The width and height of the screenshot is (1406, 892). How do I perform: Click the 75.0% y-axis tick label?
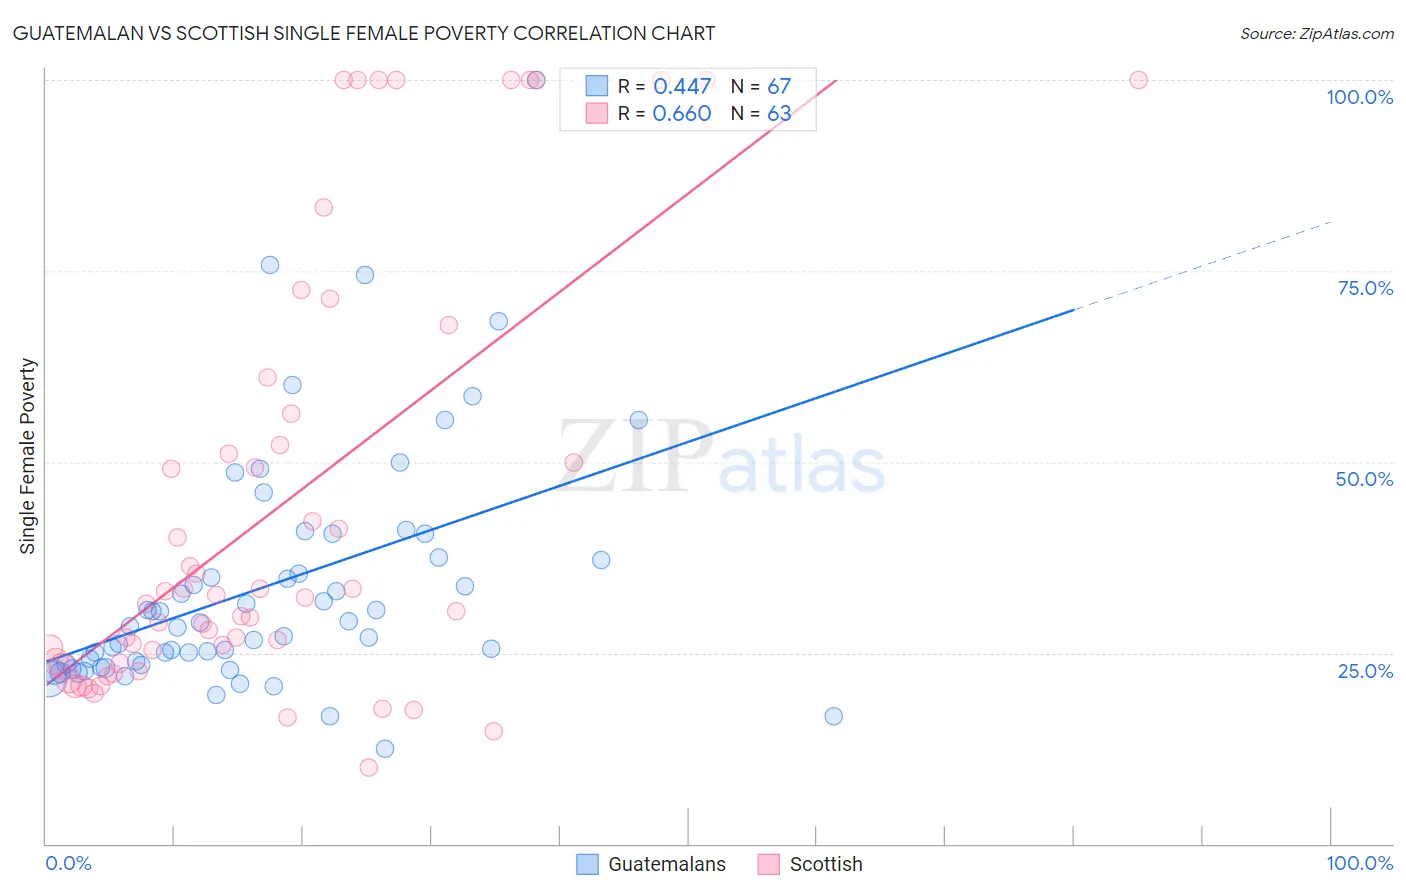pyautogui.click(x=1365, y=288)
